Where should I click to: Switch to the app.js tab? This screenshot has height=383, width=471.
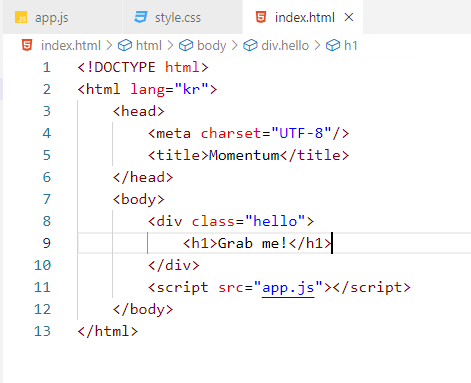point(62,17)
